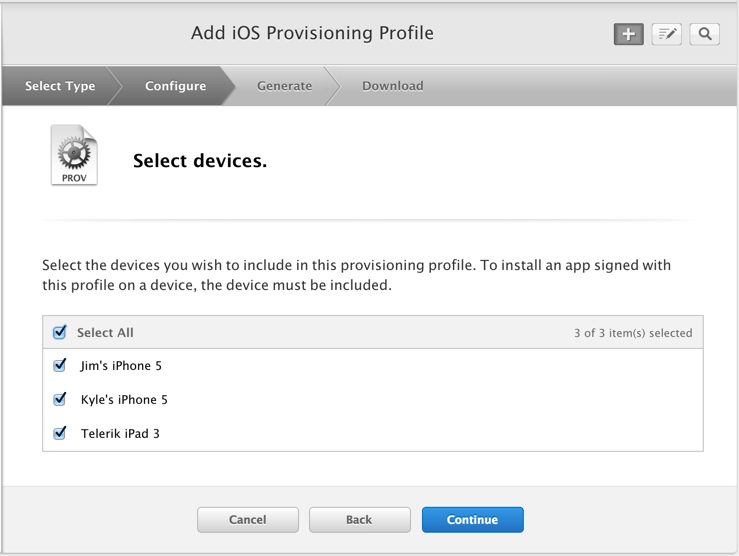Image resolution: width=739 pixels, height=556 pixels.
Task: Click the blue Continue button
Action: click(473, 520)
